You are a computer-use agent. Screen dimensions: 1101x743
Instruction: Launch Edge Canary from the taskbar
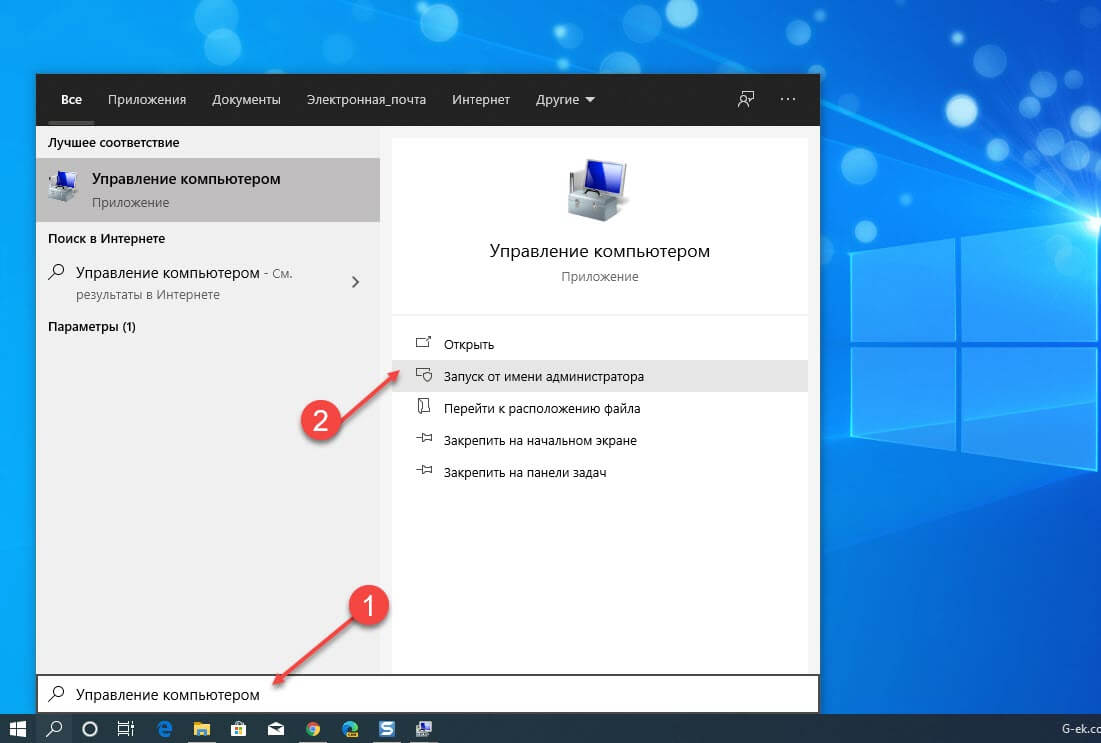[350, 729]
